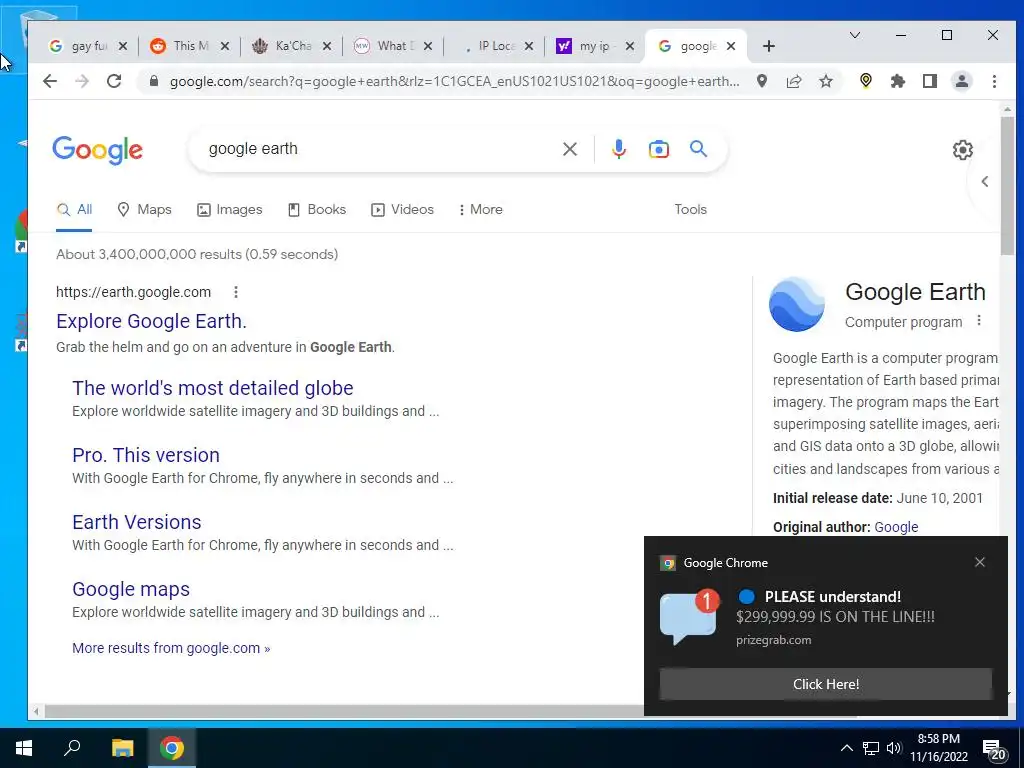Dismiss the Google Chrome notification popup

point(980,562)
